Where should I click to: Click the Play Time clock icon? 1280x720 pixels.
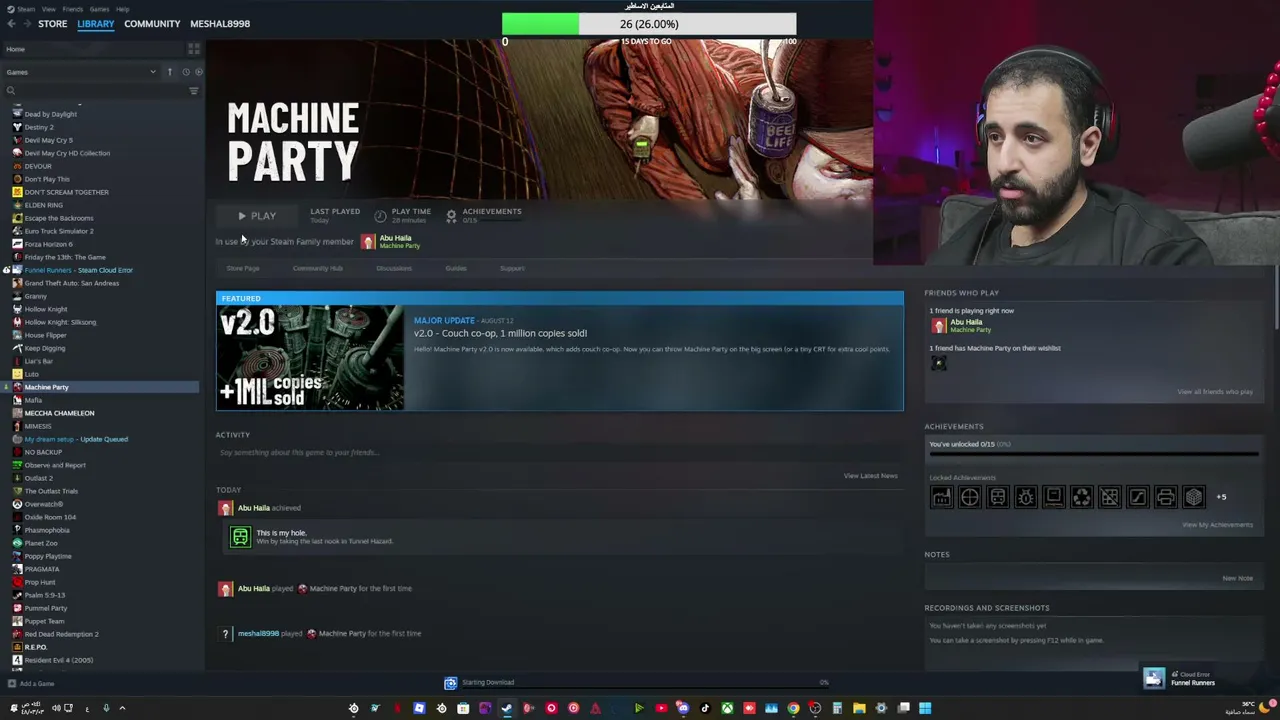(380, 216)
